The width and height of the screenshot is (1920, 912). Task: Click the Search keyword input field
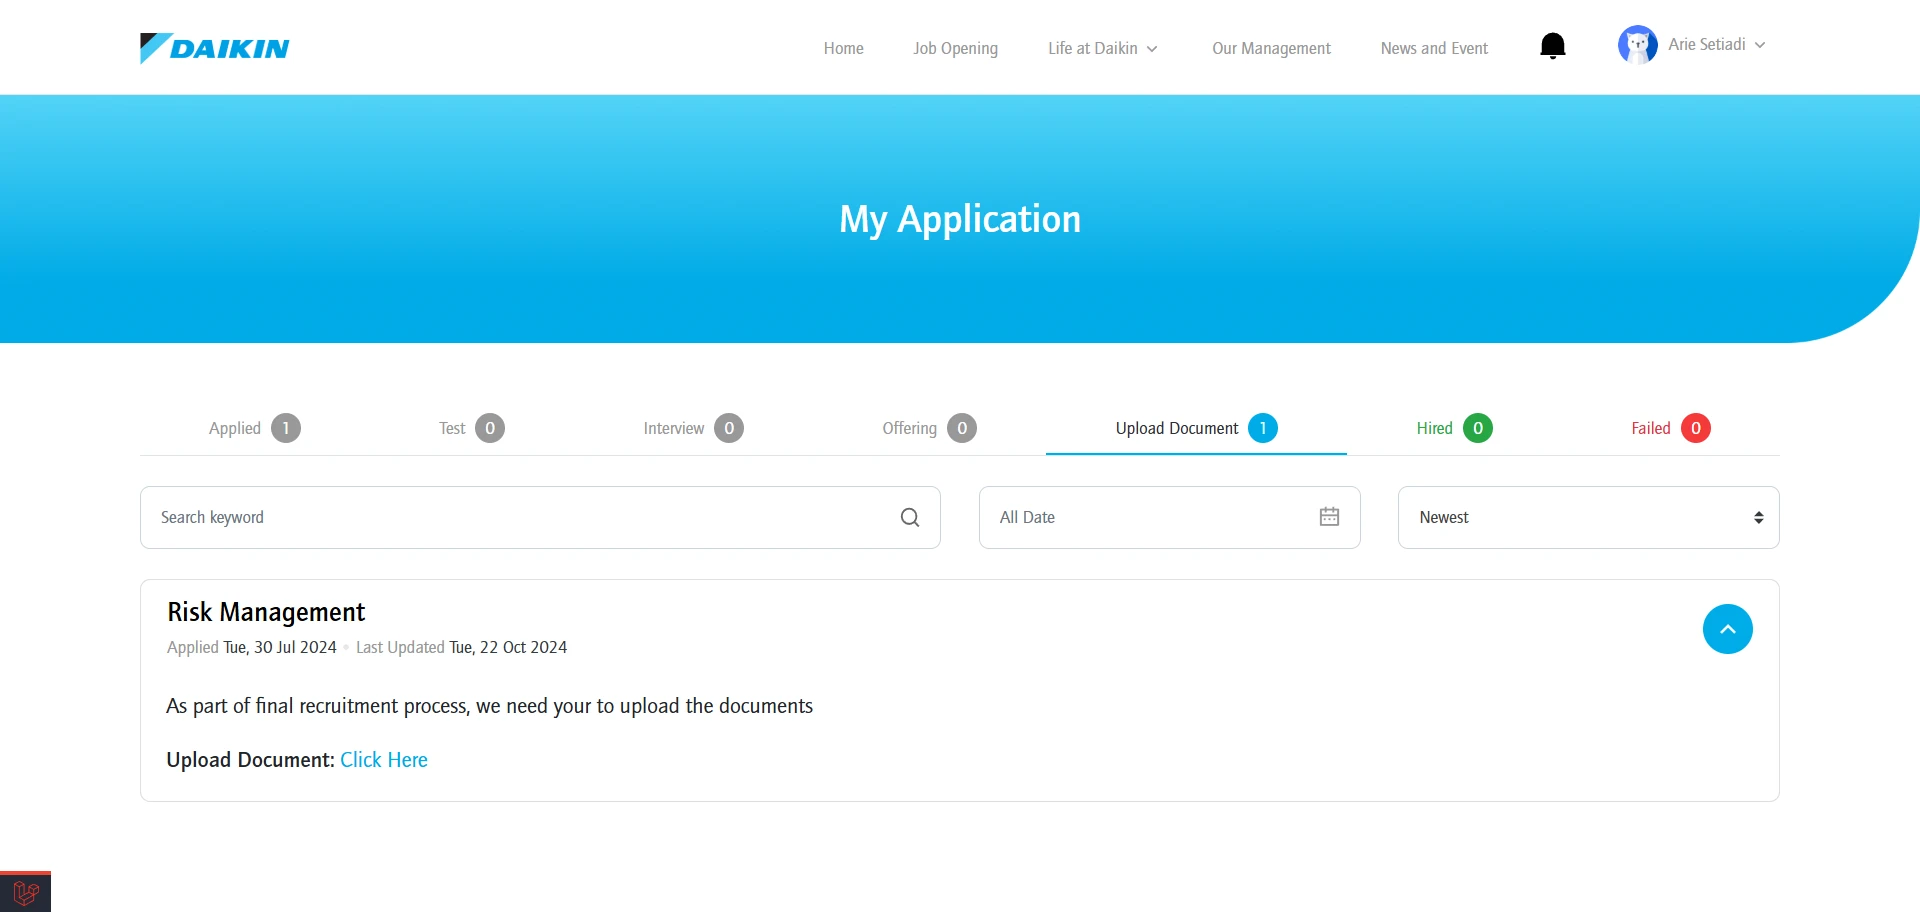pyautogui.click(x=500, y=517)
